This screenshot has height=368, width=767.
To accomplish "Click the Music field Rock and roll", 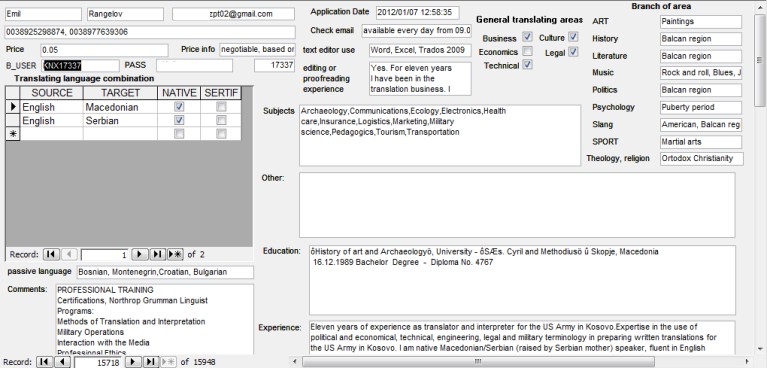I will pyautogui.click(x=700, y=73).
